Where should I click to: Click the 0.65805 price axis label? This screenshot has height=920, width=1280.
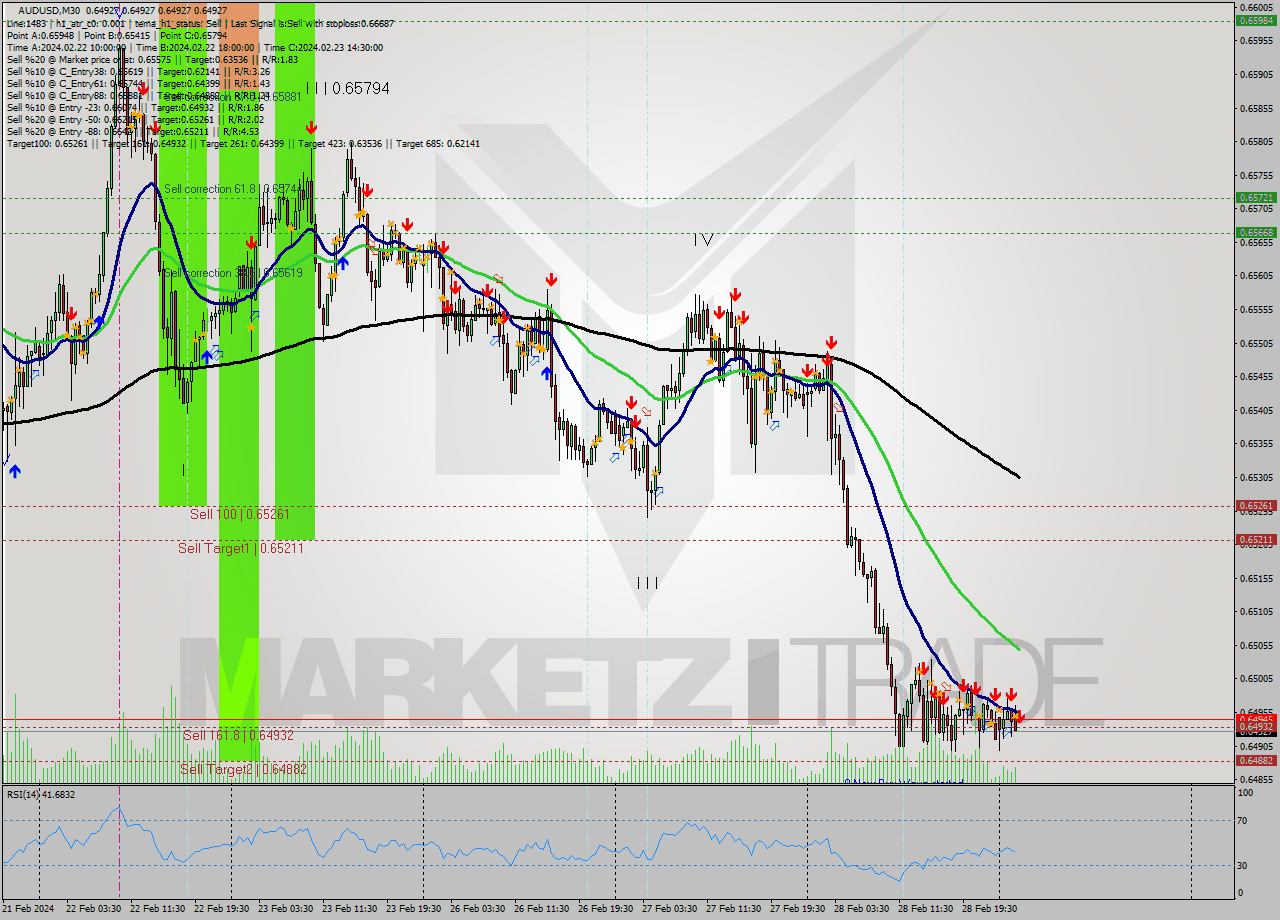coord(1256,141)
